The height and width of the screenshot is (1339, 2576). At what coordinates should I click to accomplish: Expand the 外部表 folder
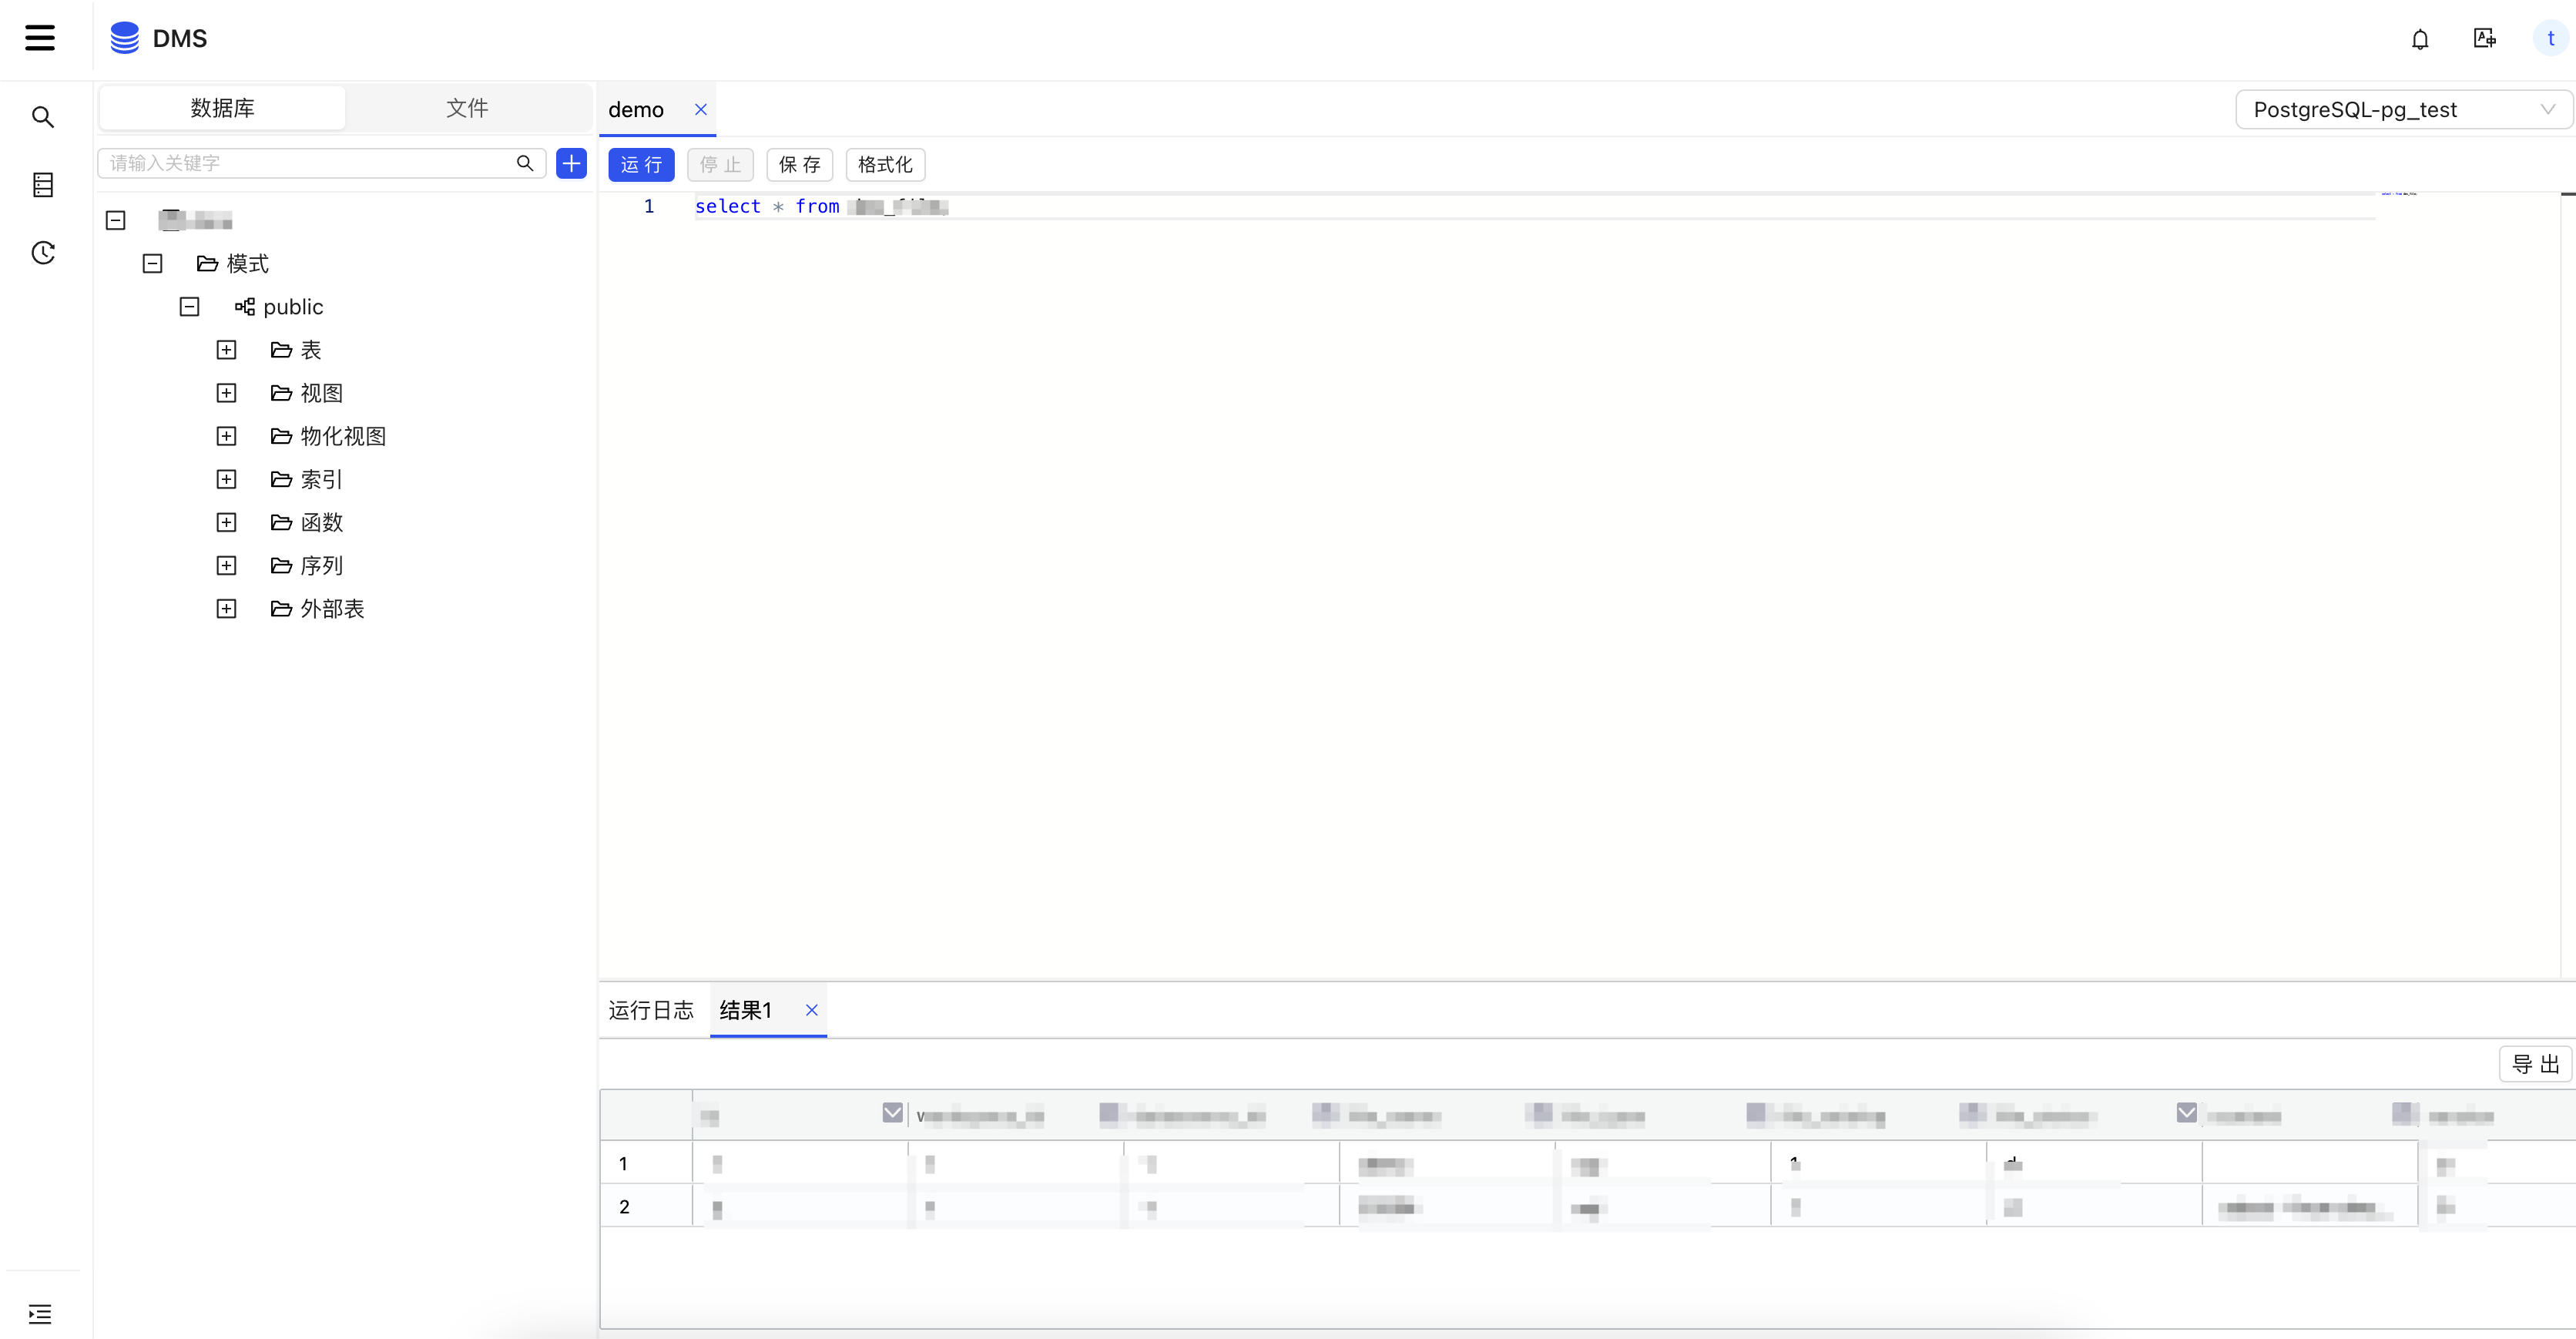[x=227, y=609]
